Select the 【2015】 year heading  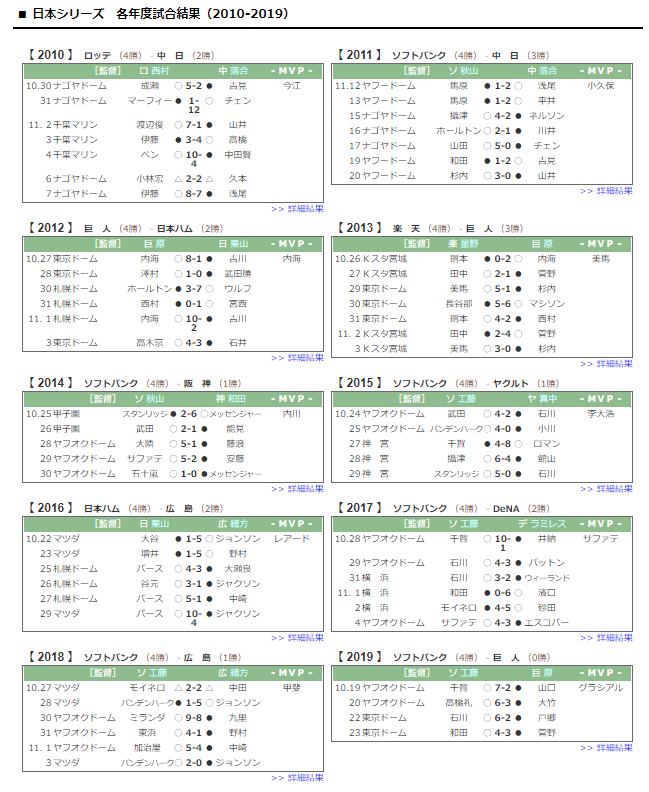[360, 383]
